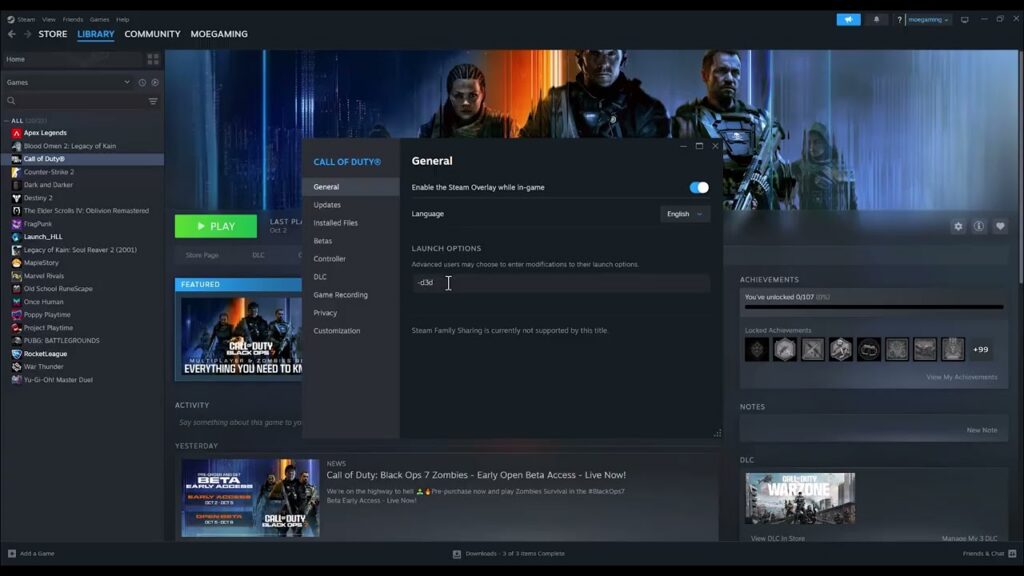Open the Help menu
Viewport: 1024px width, 576px height.
point(123,20)
